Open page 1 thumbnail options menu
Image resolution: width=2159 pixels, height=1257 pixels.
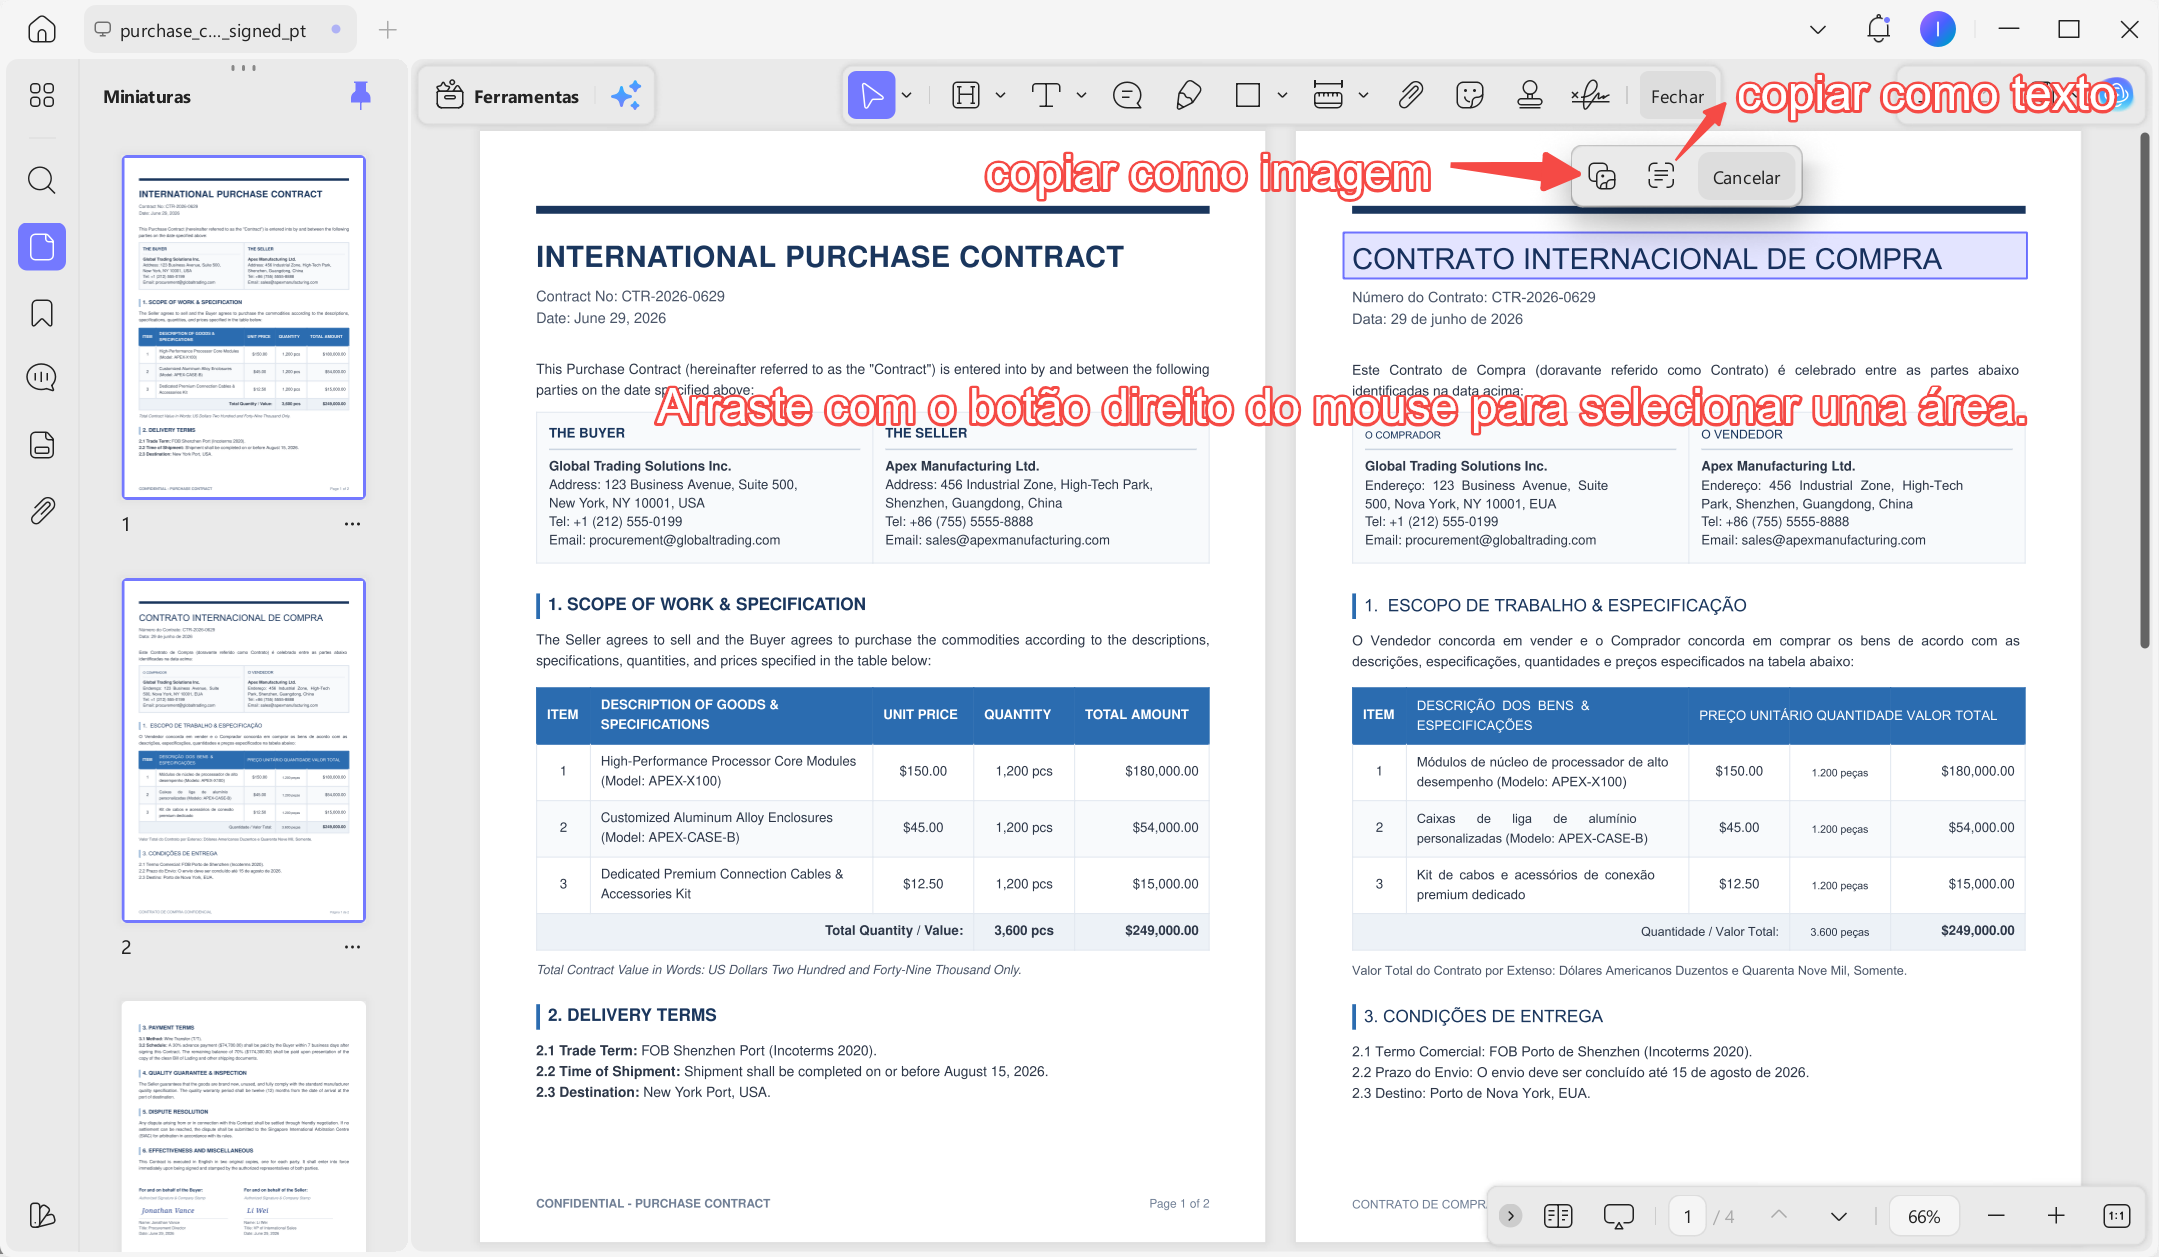pyautogui.click(x=352, y=524)
